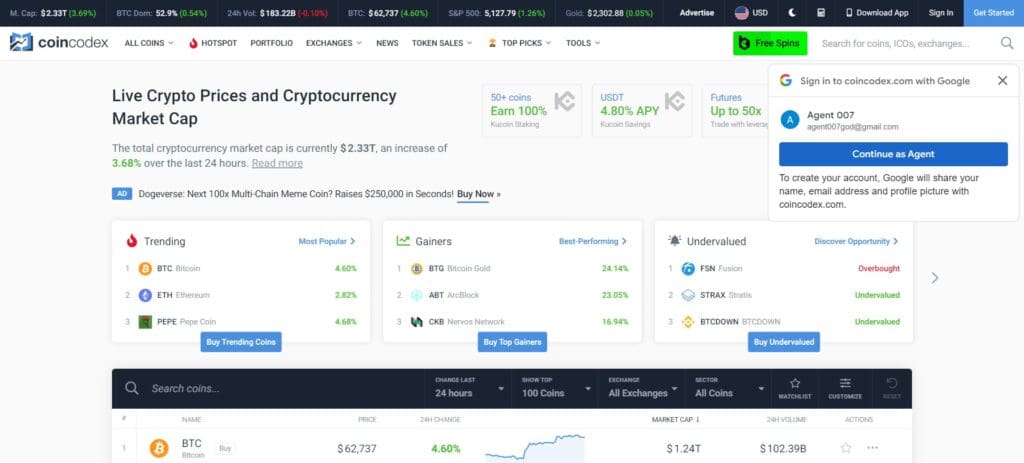This screenshot has height=463, width=1024.
Task: Open the All Exchanges filter dropdown
Action: point(643,388)
